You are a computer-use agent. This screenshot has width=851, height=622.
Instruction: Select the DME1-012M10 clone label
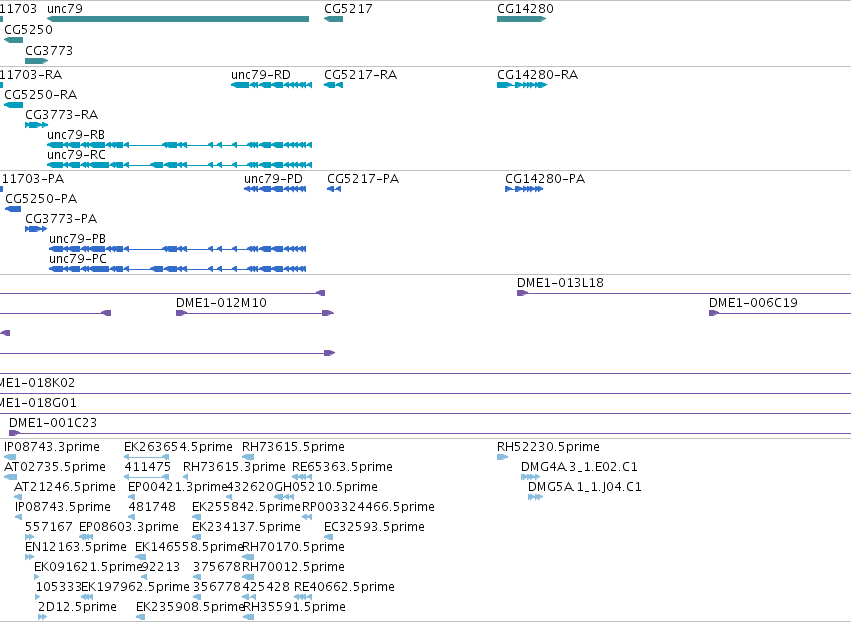[x=221, y=303]
